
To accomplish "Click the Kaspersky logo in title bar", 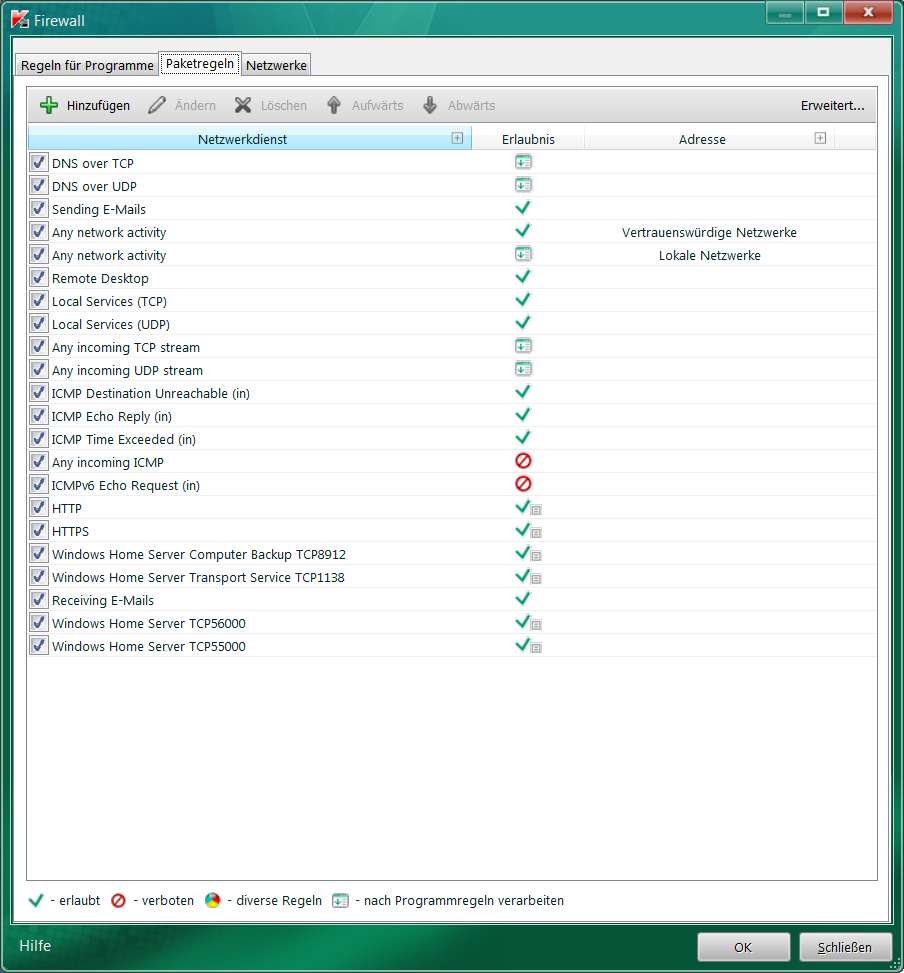I will [x=20, y=20].
